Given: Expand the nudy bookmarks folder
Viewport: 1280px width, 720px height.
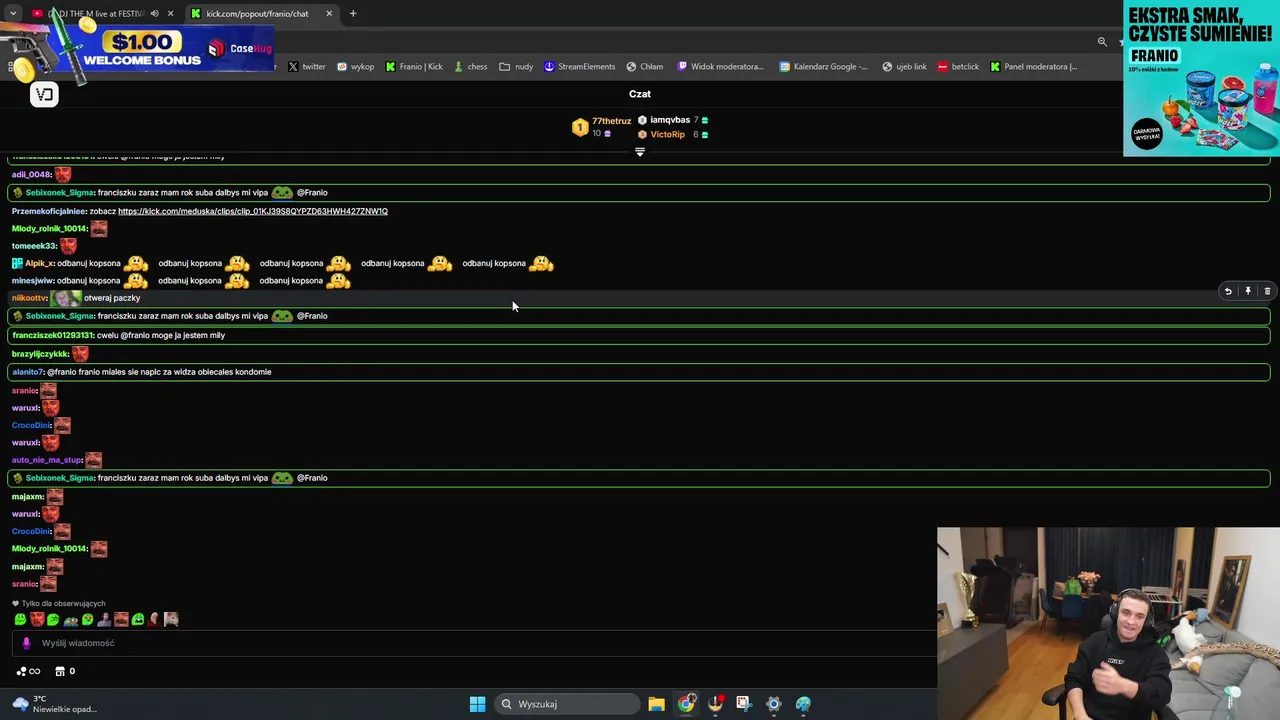Looking at the screenshot, I should (x=516, y=67).
